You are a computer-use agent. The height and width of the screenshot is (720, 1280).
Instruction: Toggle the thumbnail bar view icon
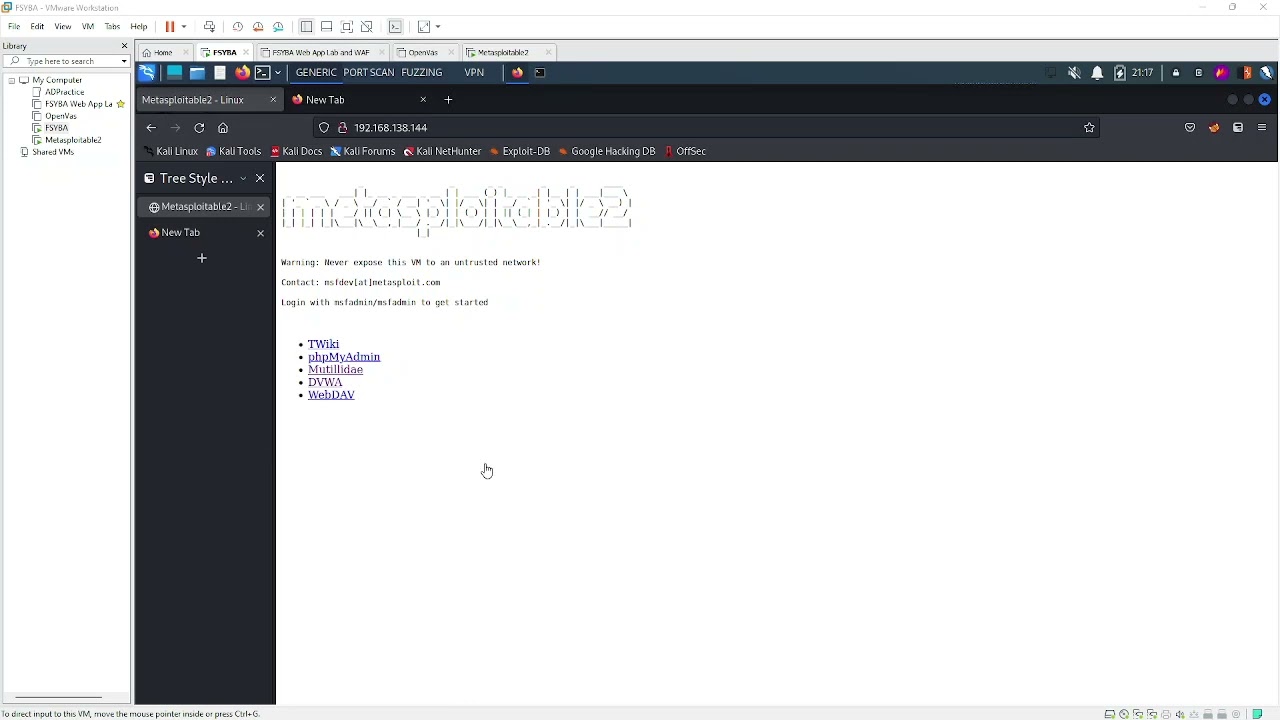point(327,27)
